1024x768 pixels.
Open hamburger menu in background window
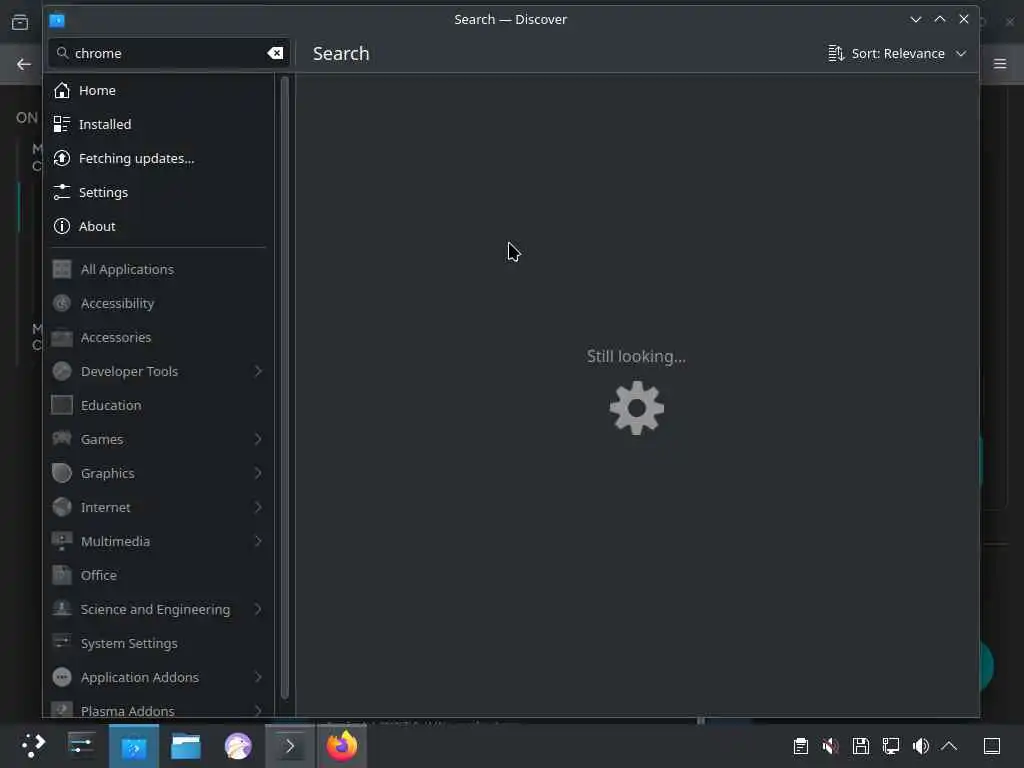point(1000,63)
